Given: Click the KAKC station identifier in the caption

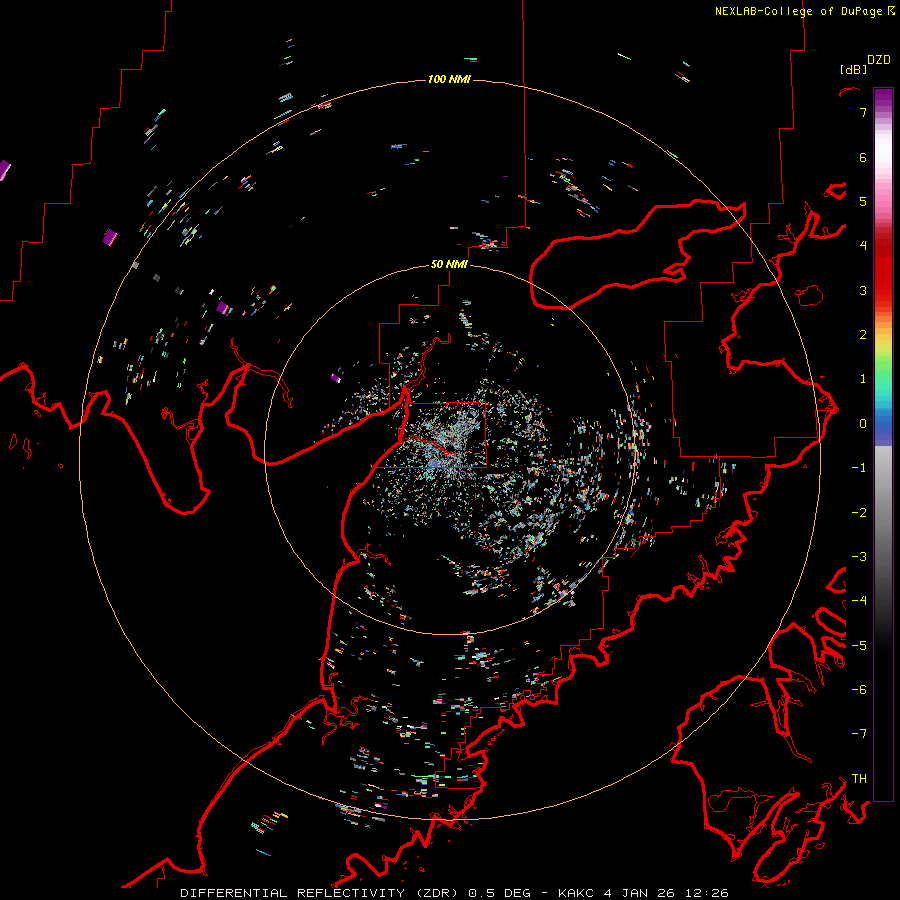Looking at the screenshot, I should pos(576,893).
